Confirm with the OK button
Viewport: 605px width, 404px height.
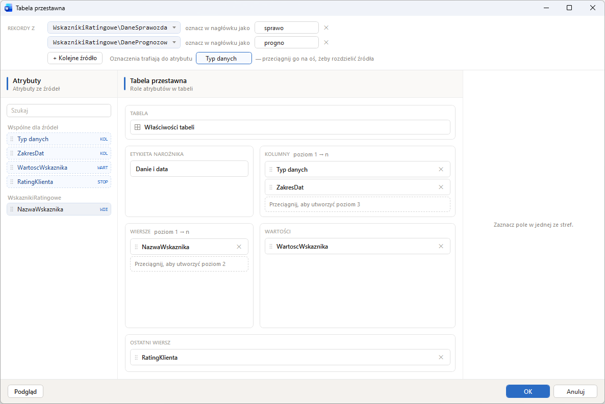pyautogui.click(x=527, y=391)
